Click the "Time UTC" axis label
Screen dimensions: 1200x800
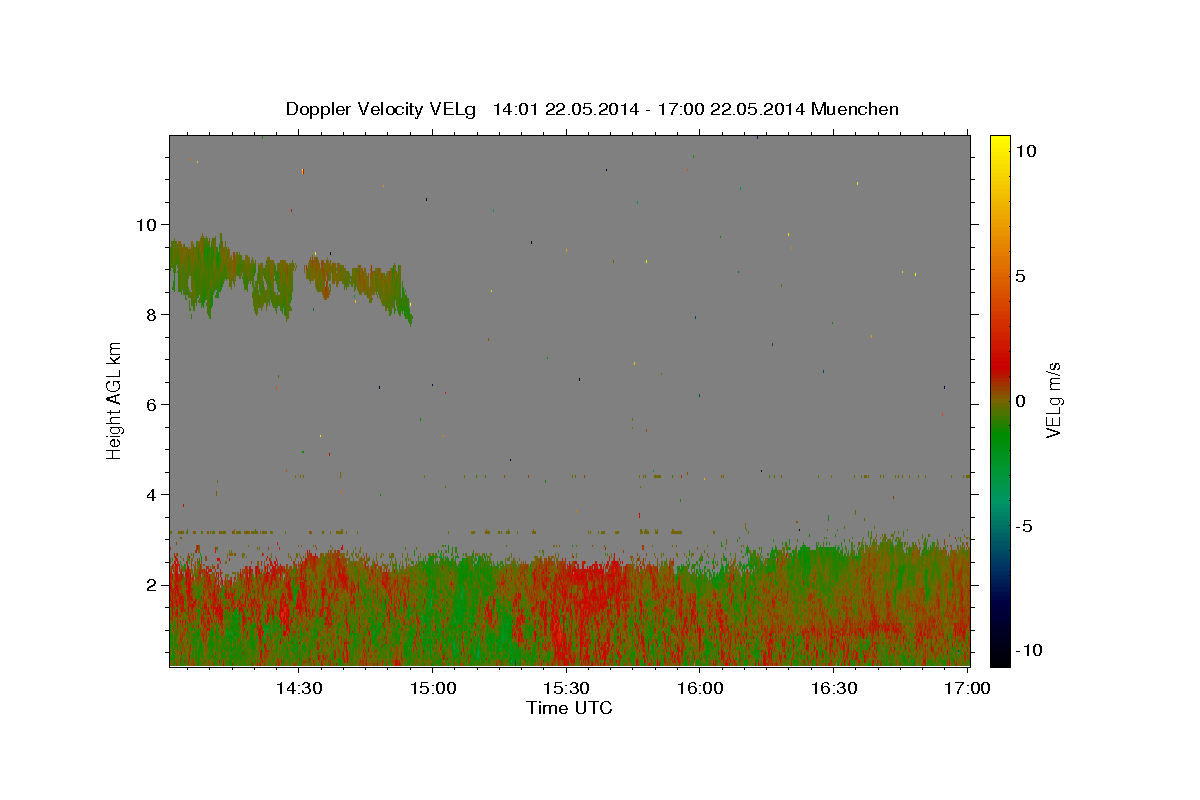click(x=569, y=708)
